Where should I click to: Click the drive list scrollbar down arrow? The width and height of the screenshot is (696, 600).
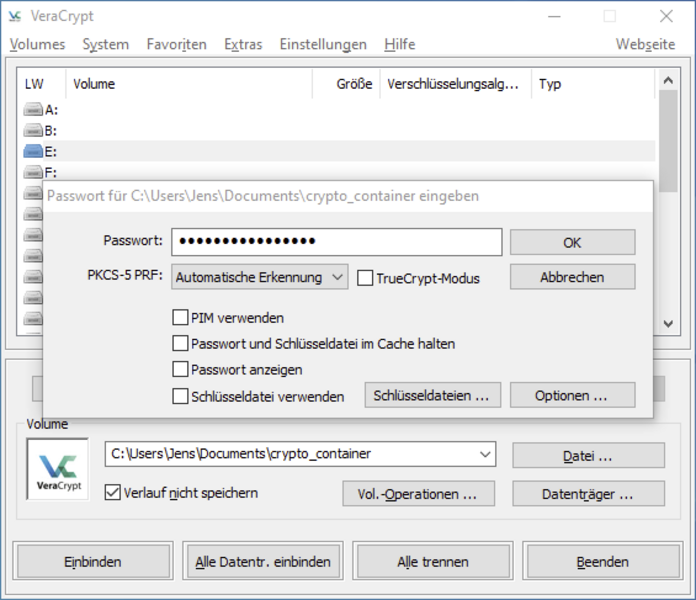[x=669, y=324]
